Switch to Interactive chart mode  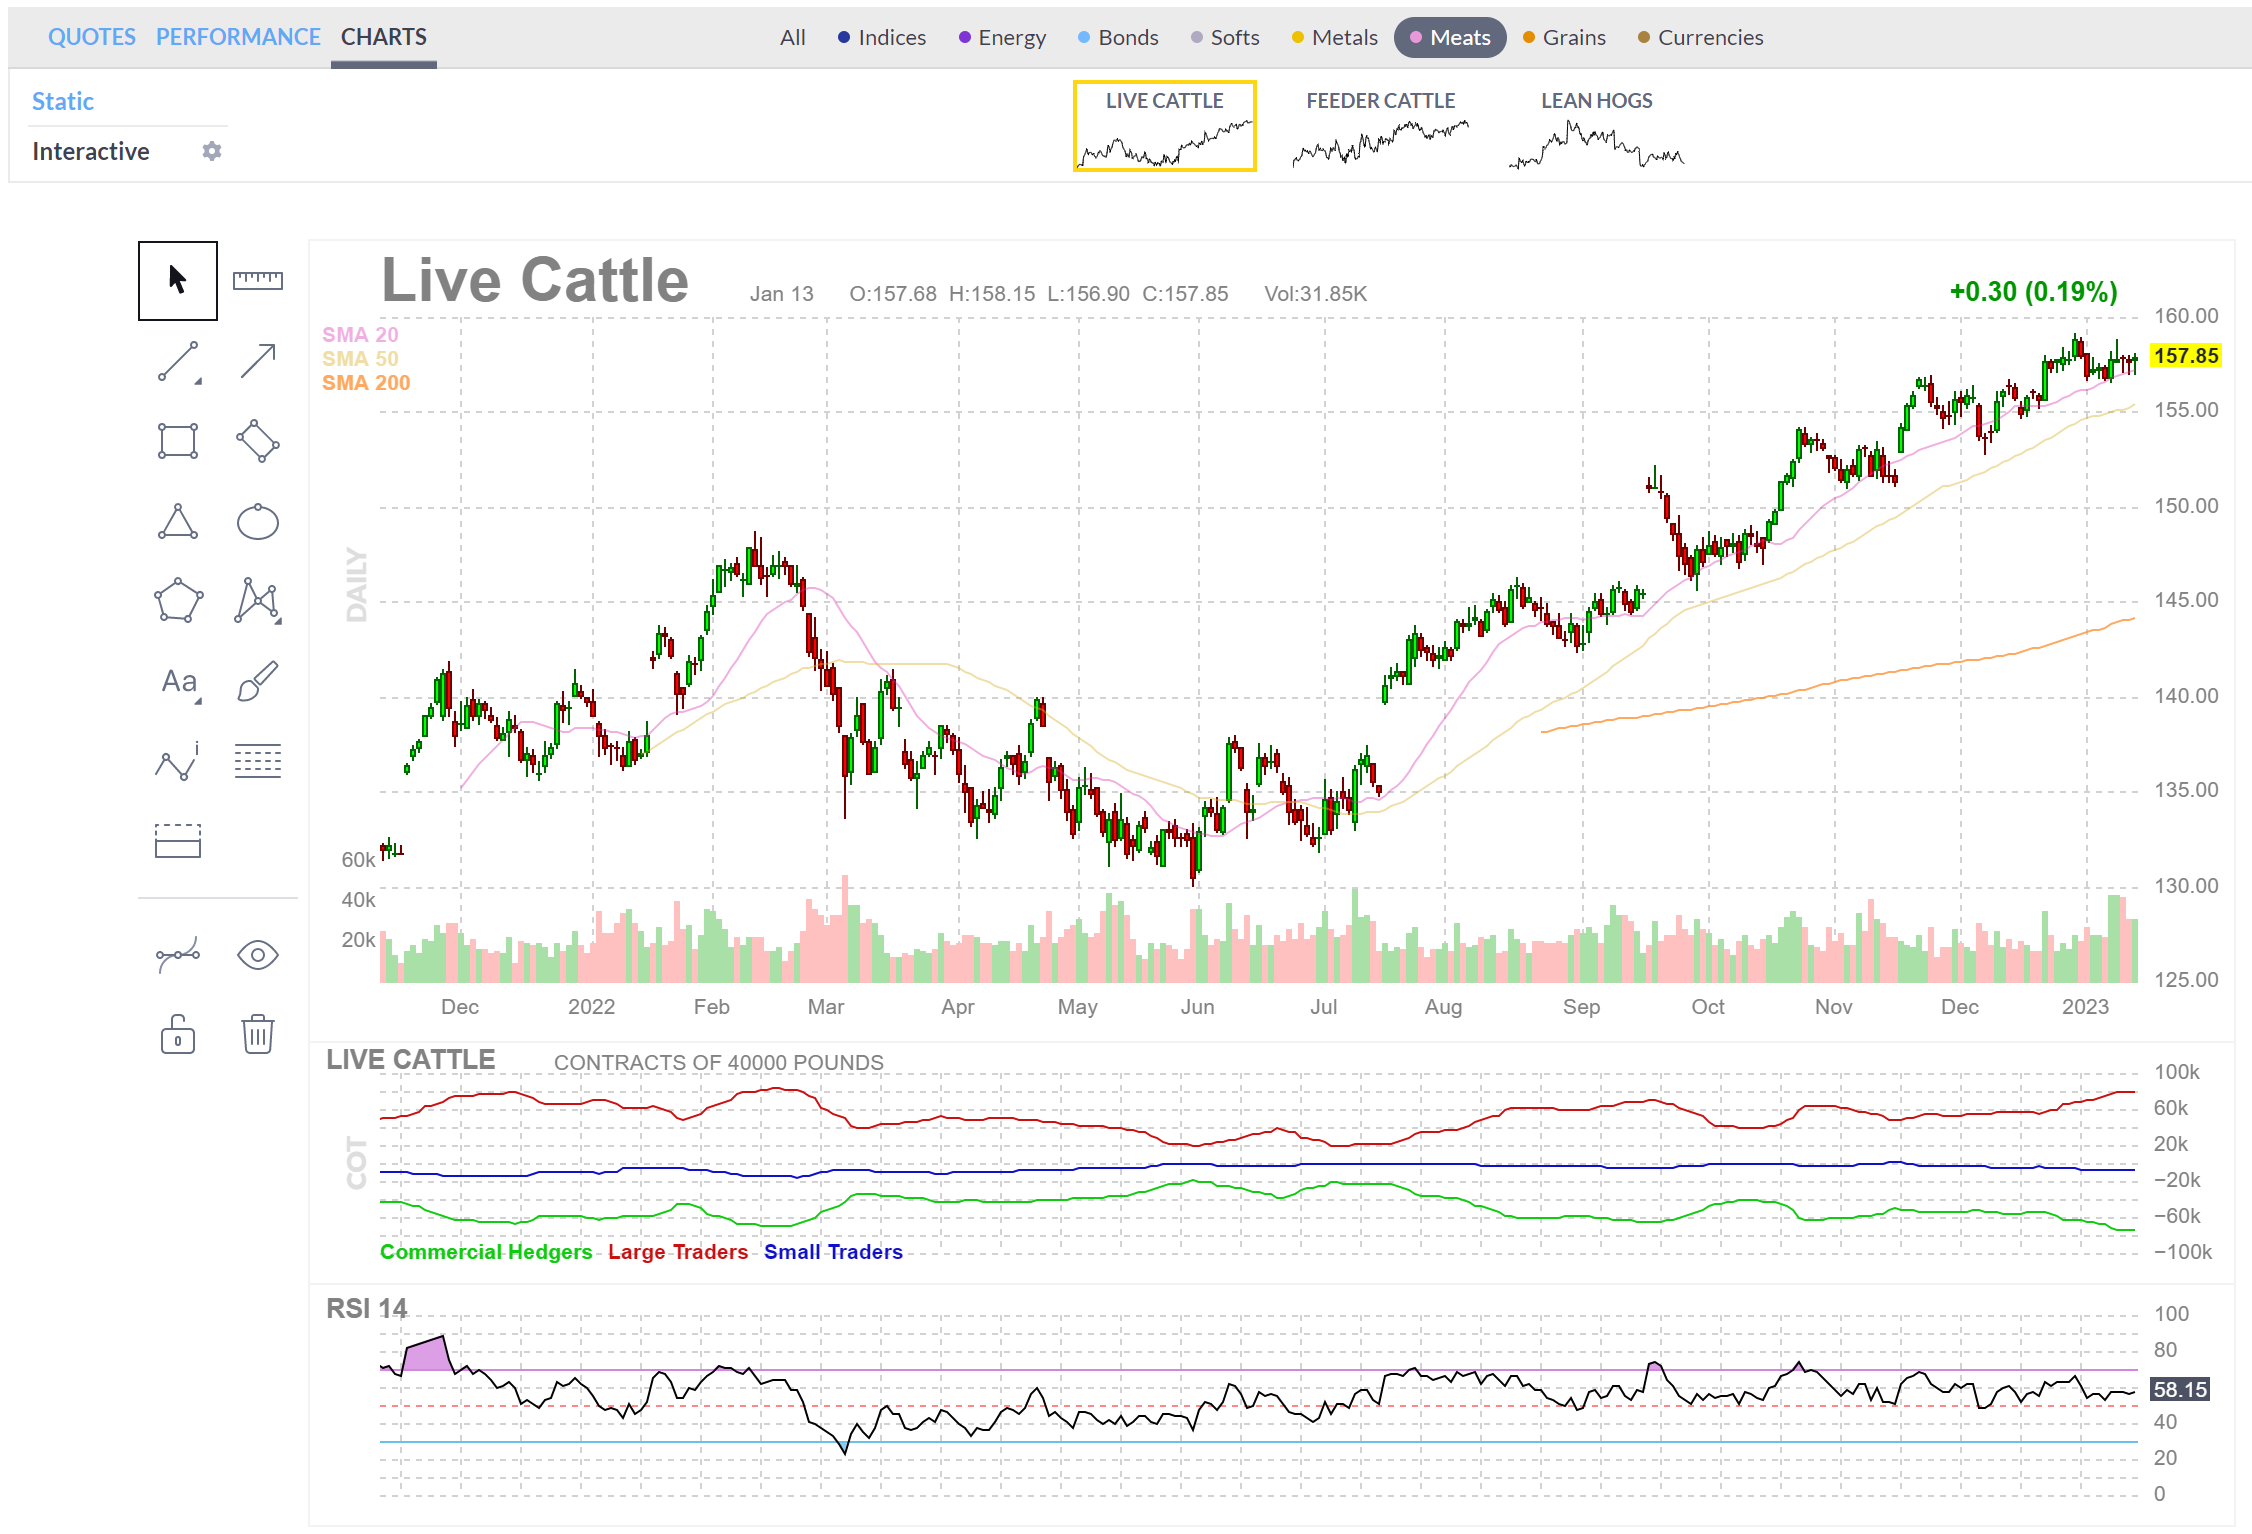91,151
